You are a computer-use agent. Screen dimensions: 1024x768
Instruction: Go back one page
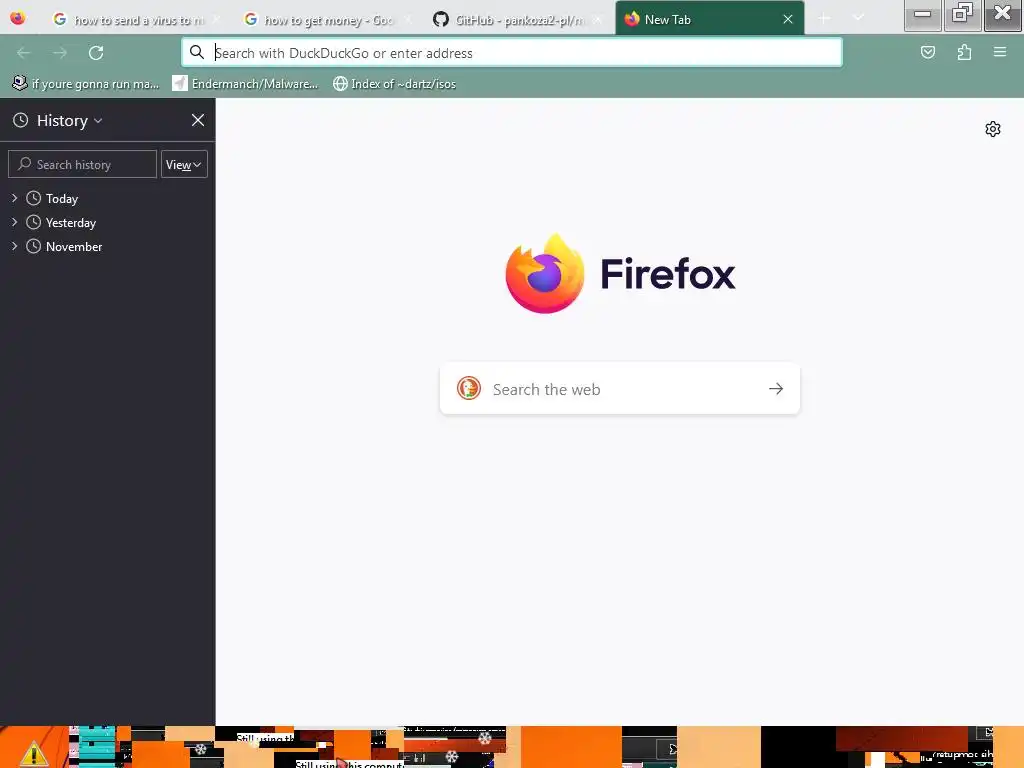(24, 53)
